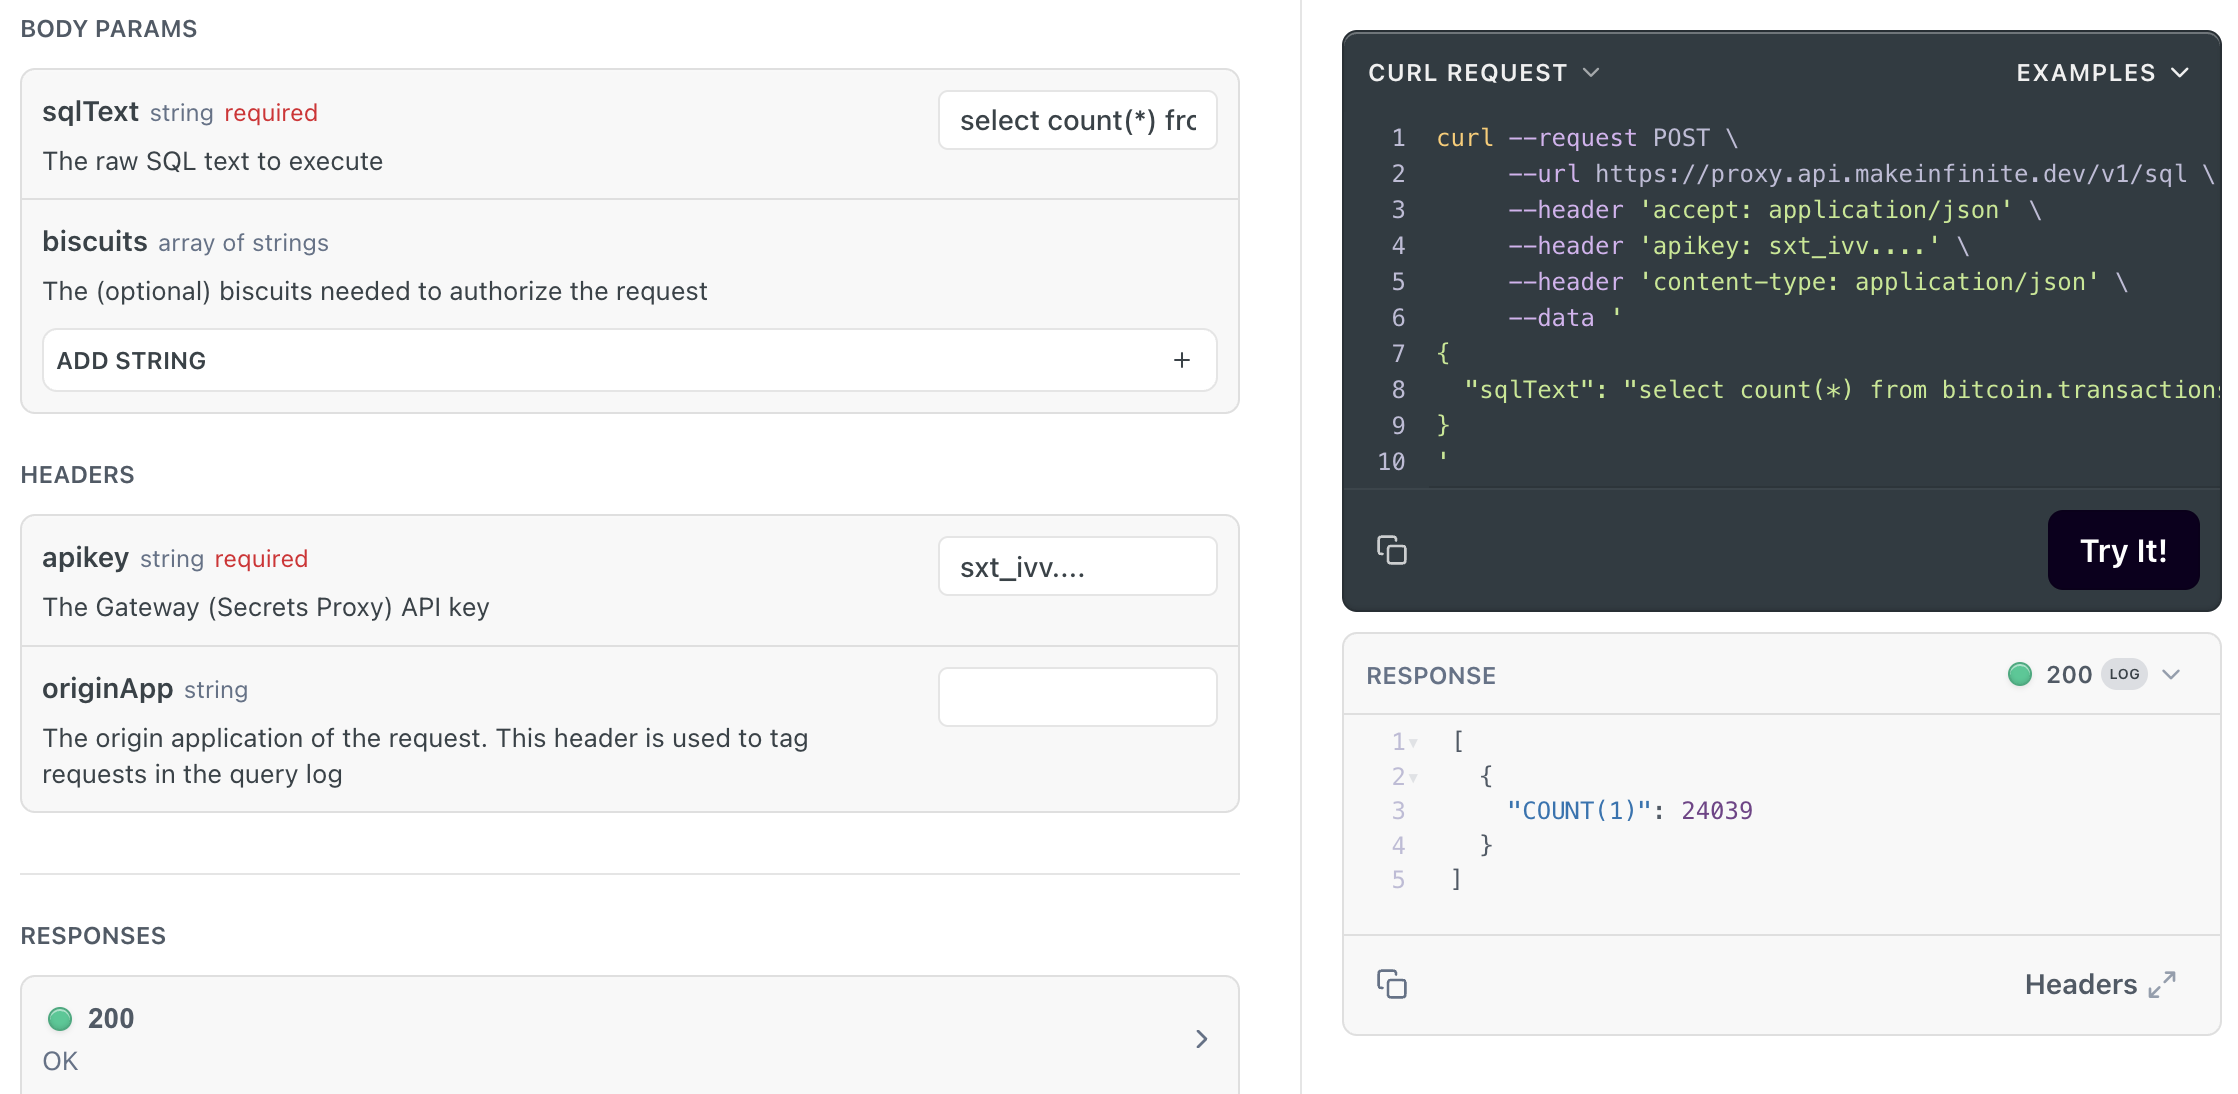This screenshot has height=1094, width=2238.
Task: Expand response Headers with arrow icon
Action: click(x=2162, y=984)
